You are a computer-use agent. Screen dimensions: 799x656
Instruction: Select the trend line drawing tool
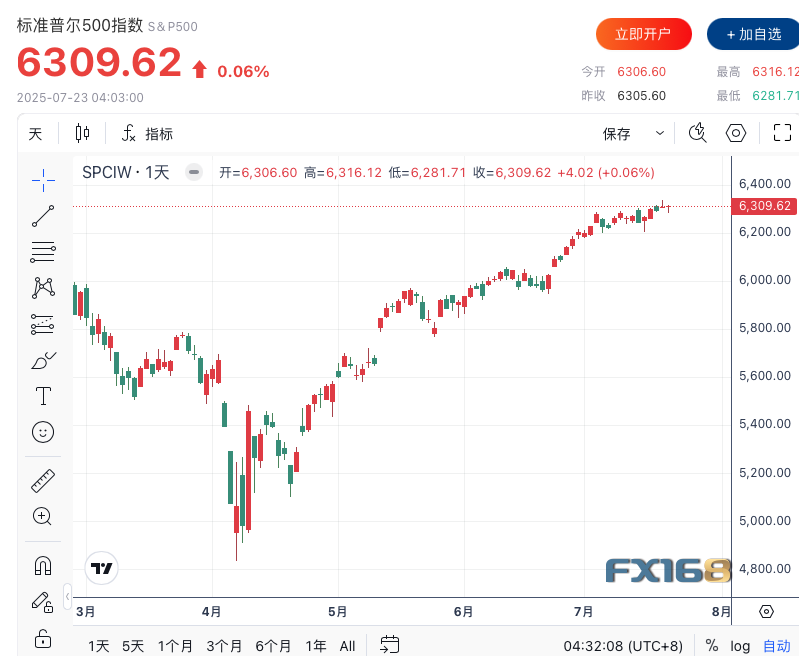[x=43, y=215]
